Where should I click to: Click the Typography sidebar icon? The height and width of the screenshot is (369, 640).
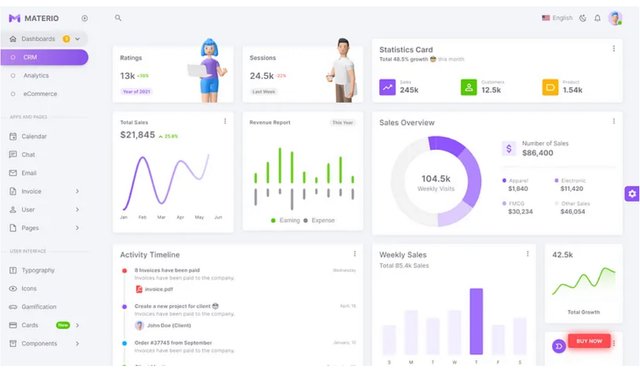(13, 270)
